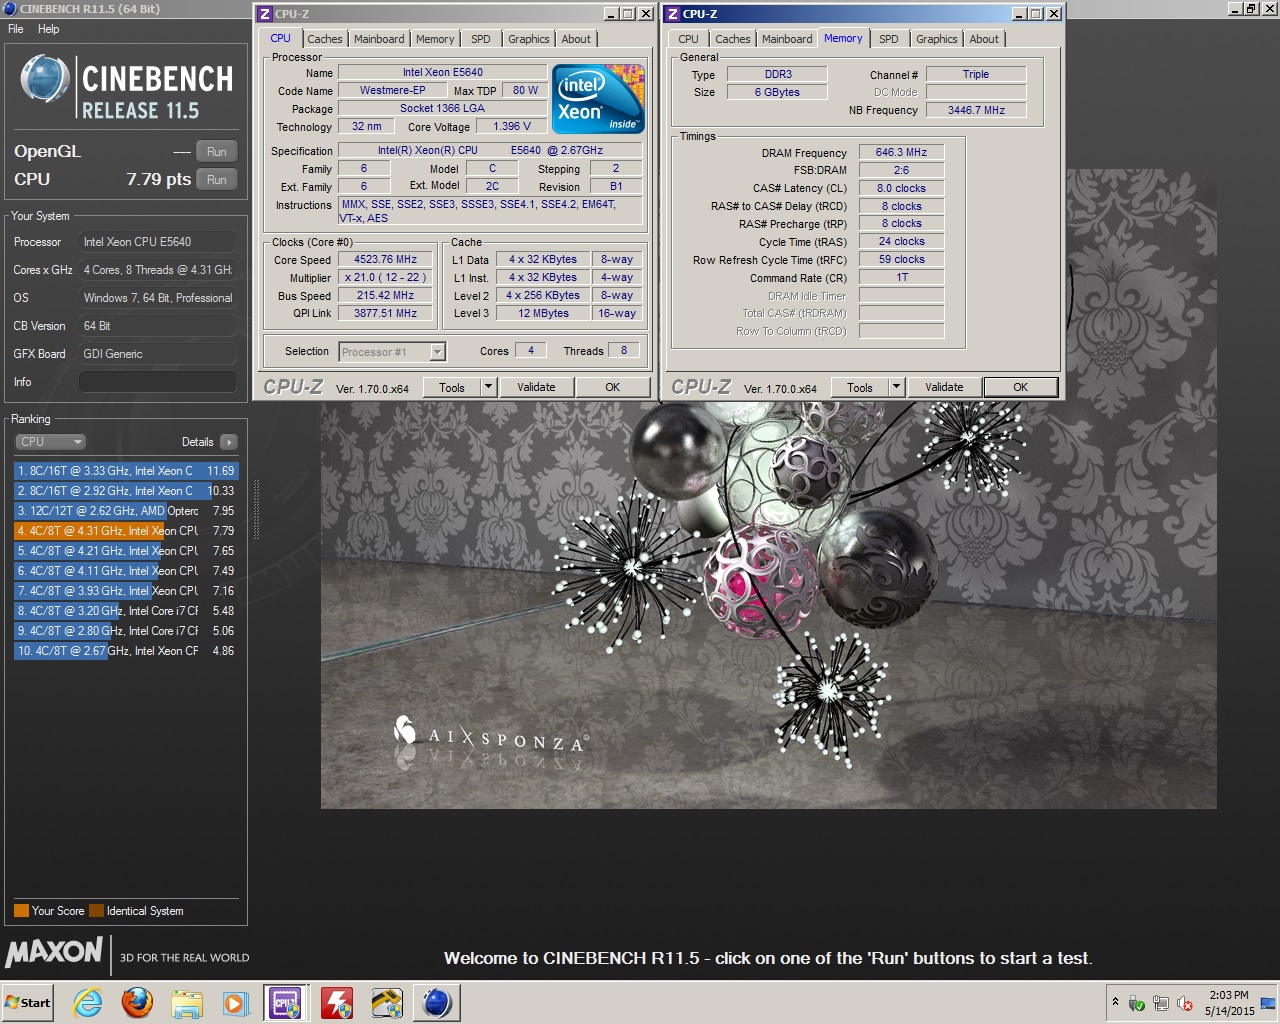Switch to Cinebench sphere icon in taskbar
Image resolution: width=1280 pixels, height=1024 pixels.
[437, 1003]
